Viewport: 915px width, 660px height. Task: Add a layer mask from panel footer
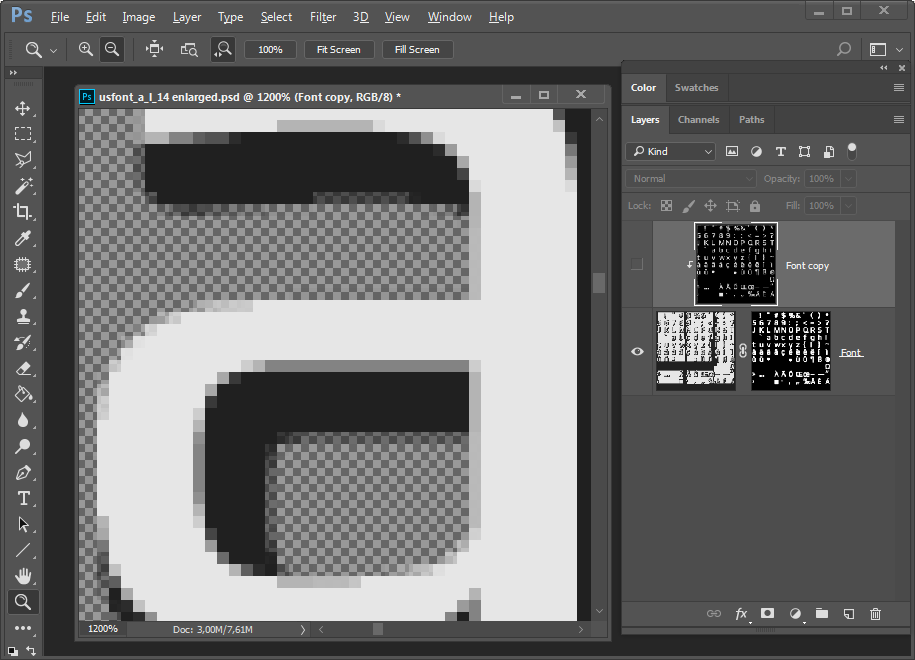pos(767,613)
